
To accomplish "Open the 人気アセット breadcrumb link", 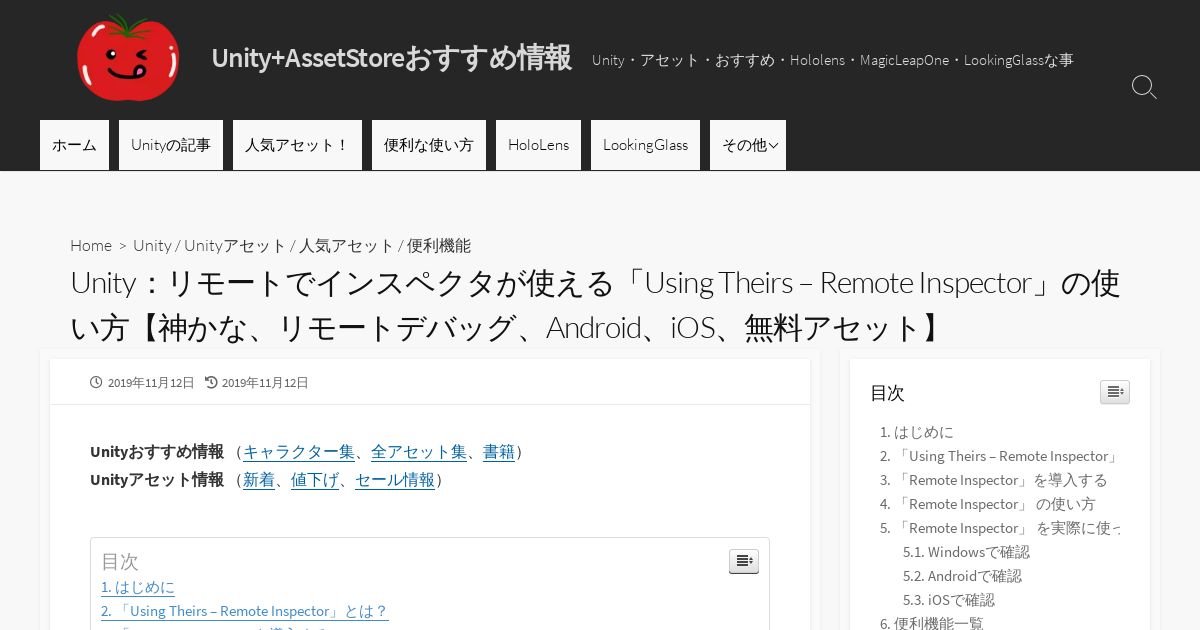I will click(346, 245).
